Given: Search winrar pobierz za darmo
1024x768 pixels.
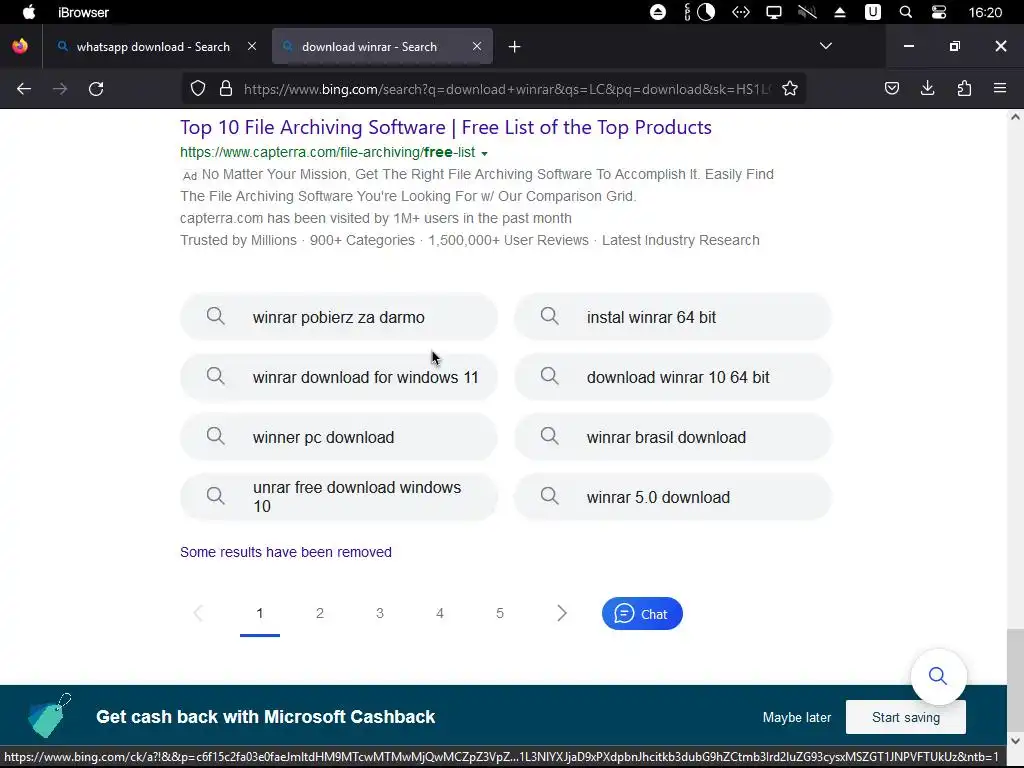Looking at the screenshot, I should pyautogui.click(x=339, y=317).
